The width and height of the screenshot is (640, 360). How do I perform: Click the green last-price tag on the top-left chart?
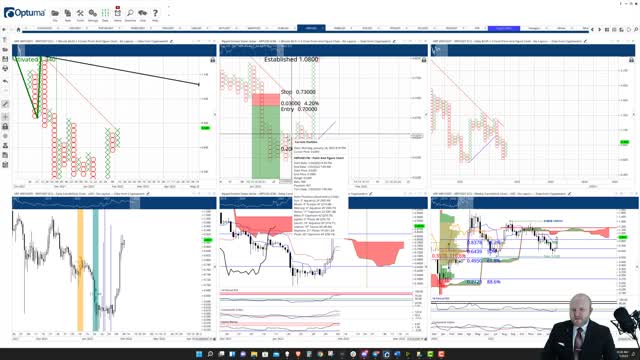click(205, 128)
